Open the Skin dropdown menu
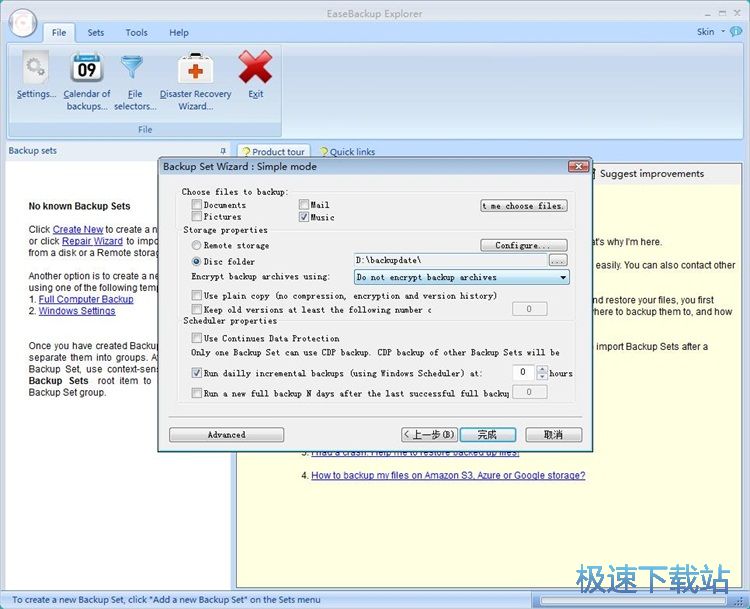Screen dimensions: 750x609 click(x=711, y=32)
